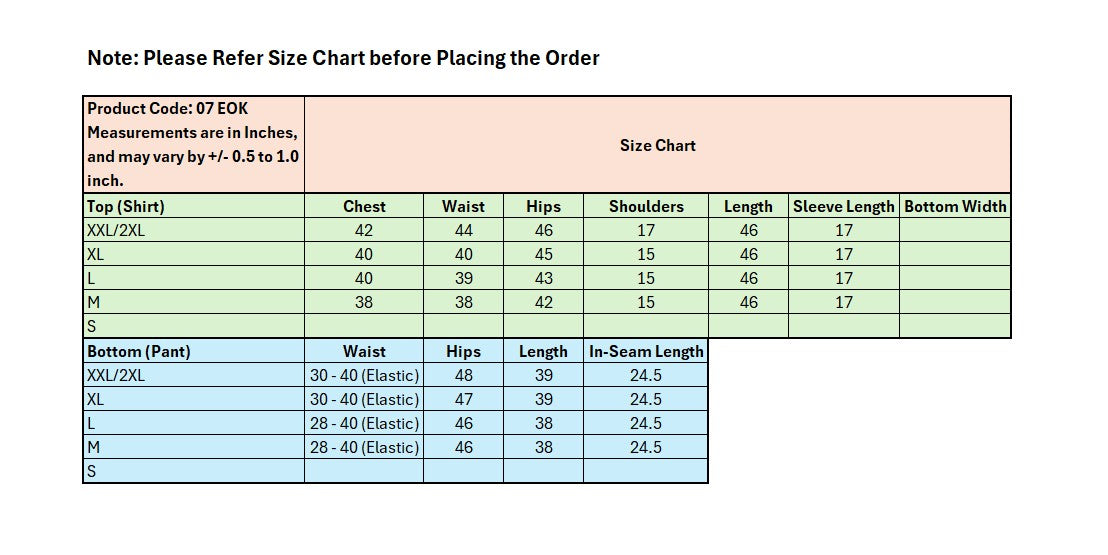Click hips value 45 in shirt XL row
This screenshot has width=1108, height=555.
(543, 254)
